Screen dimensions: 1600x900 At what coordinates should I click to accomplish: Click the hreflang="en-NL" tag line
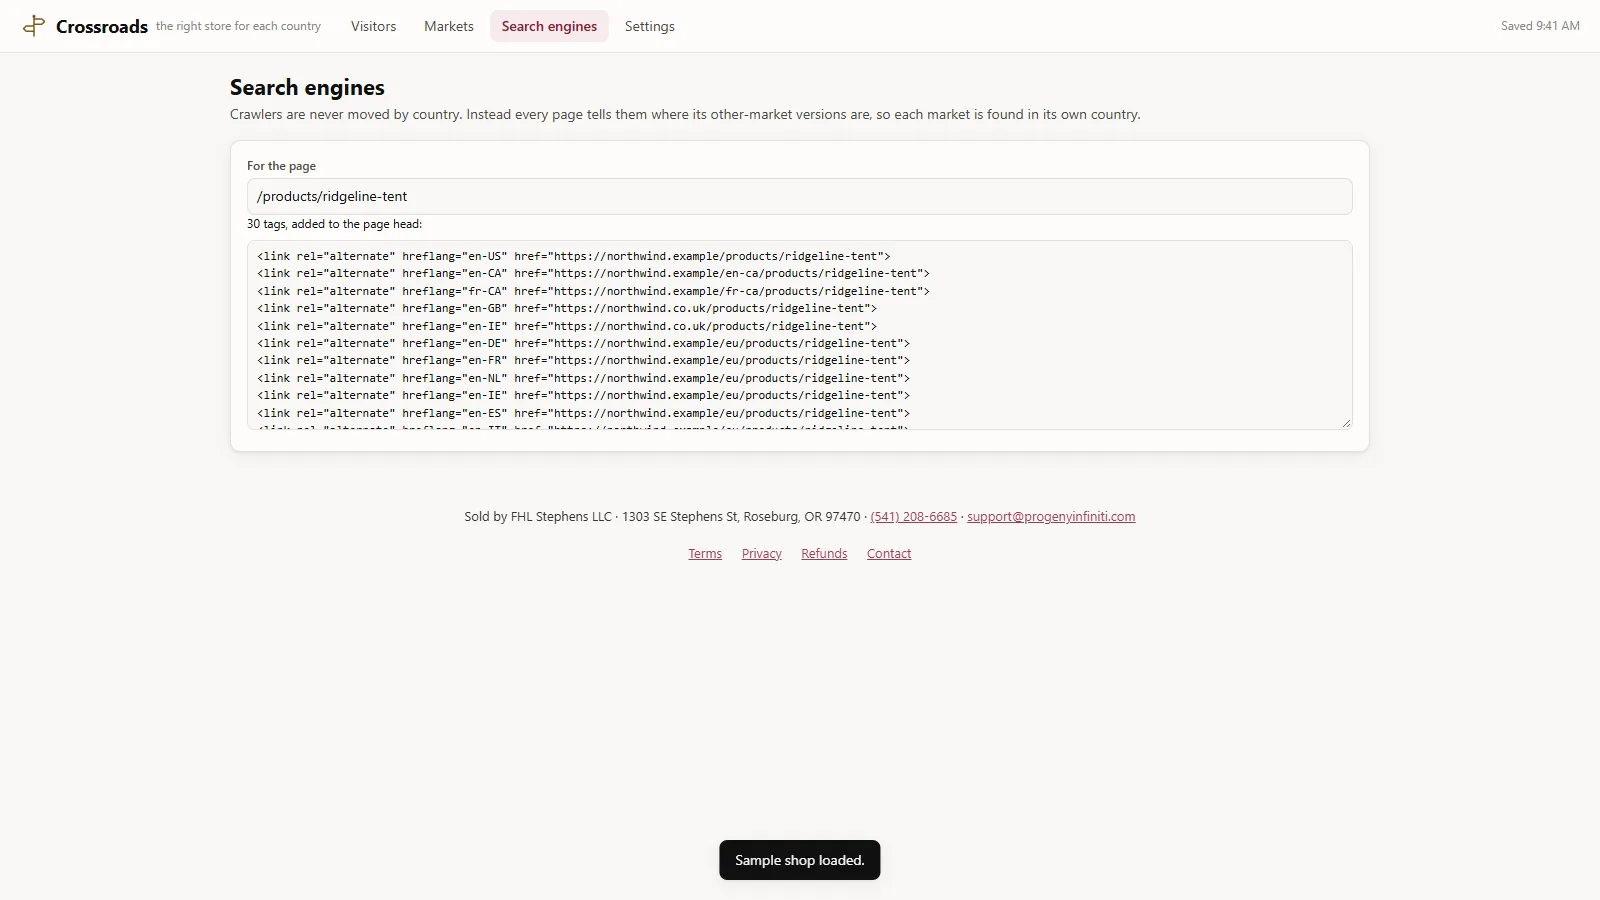pos(583,378)
